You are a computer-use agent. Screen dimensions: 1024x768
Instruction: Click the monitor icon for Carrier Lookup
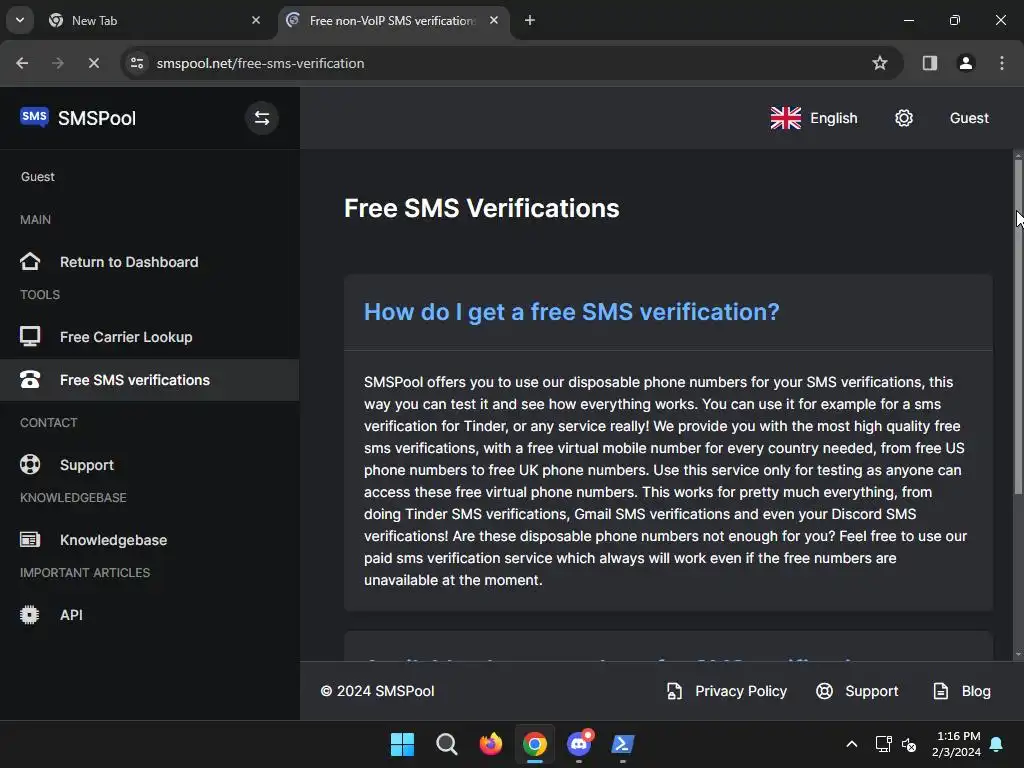click(x=30, y=337)
